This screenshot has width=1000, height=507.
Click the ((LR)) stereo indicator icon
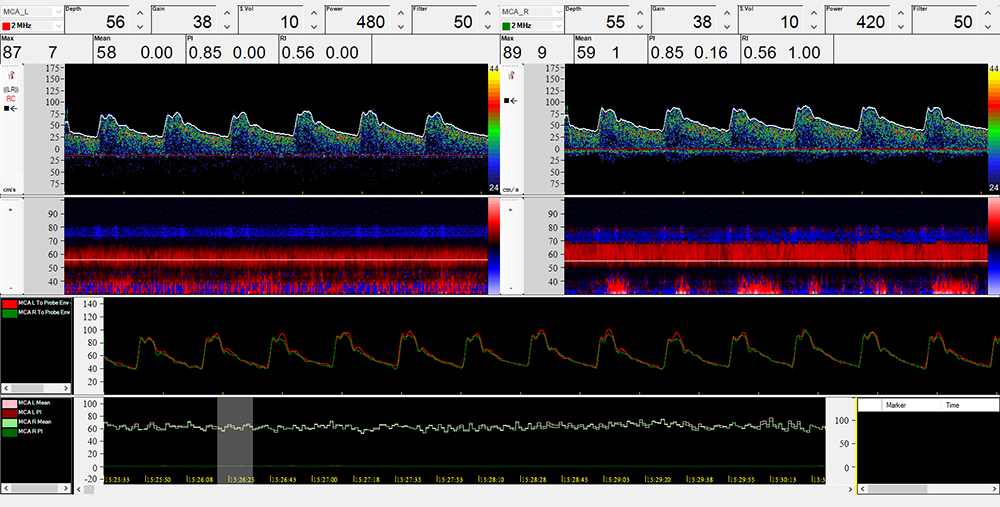click(11, 89)
